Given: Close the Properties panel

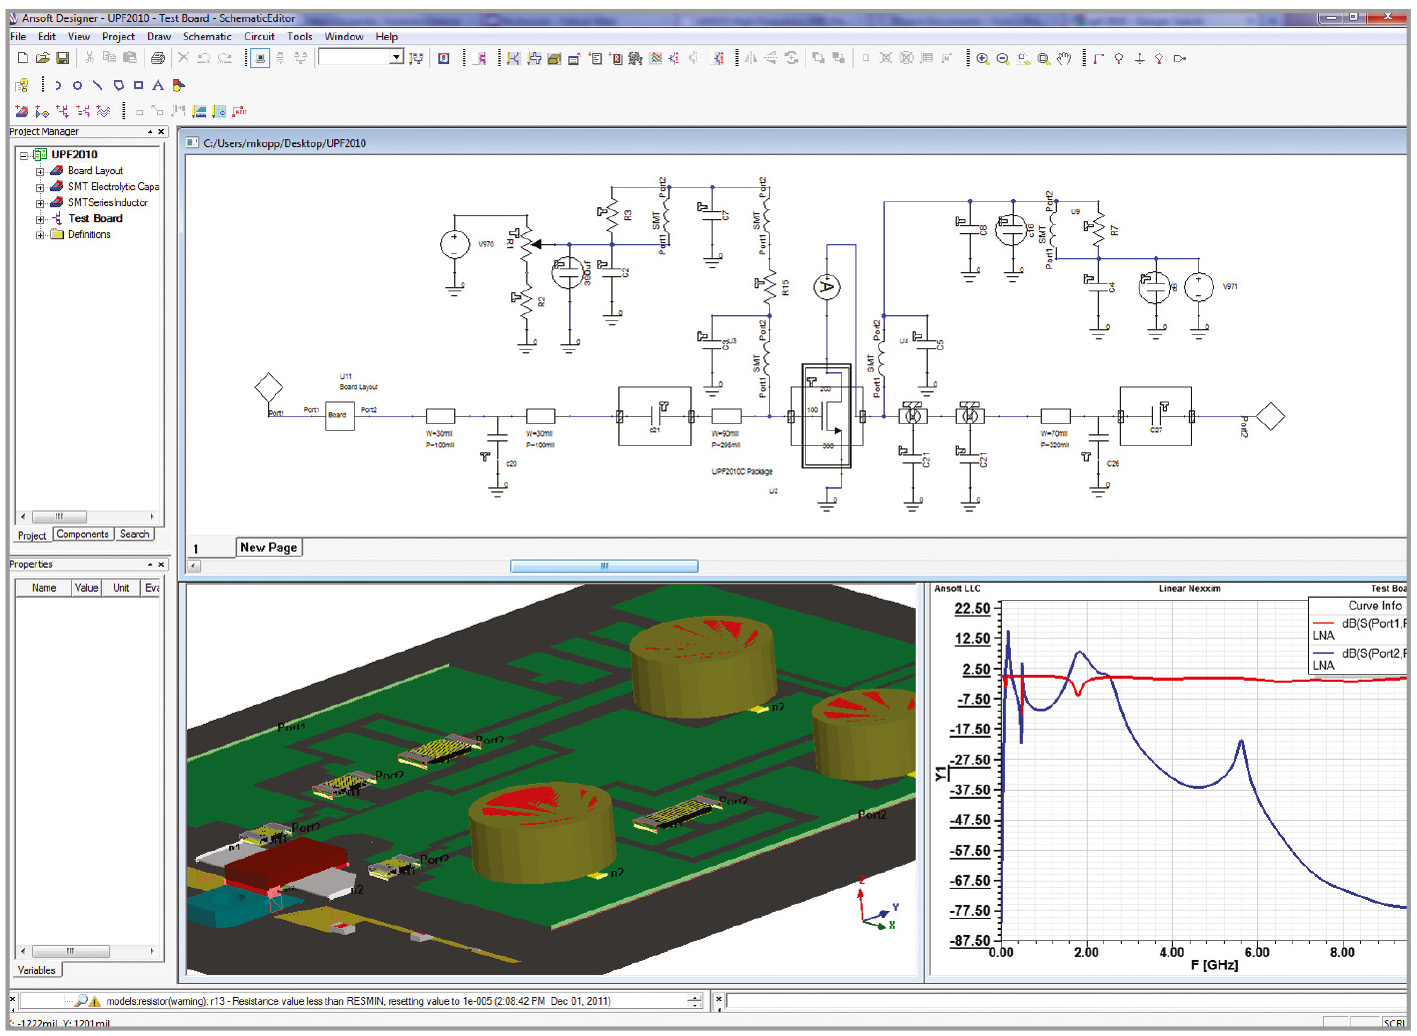Looking at the screenshot, I should pyautogui.click(x=161, y=565).
